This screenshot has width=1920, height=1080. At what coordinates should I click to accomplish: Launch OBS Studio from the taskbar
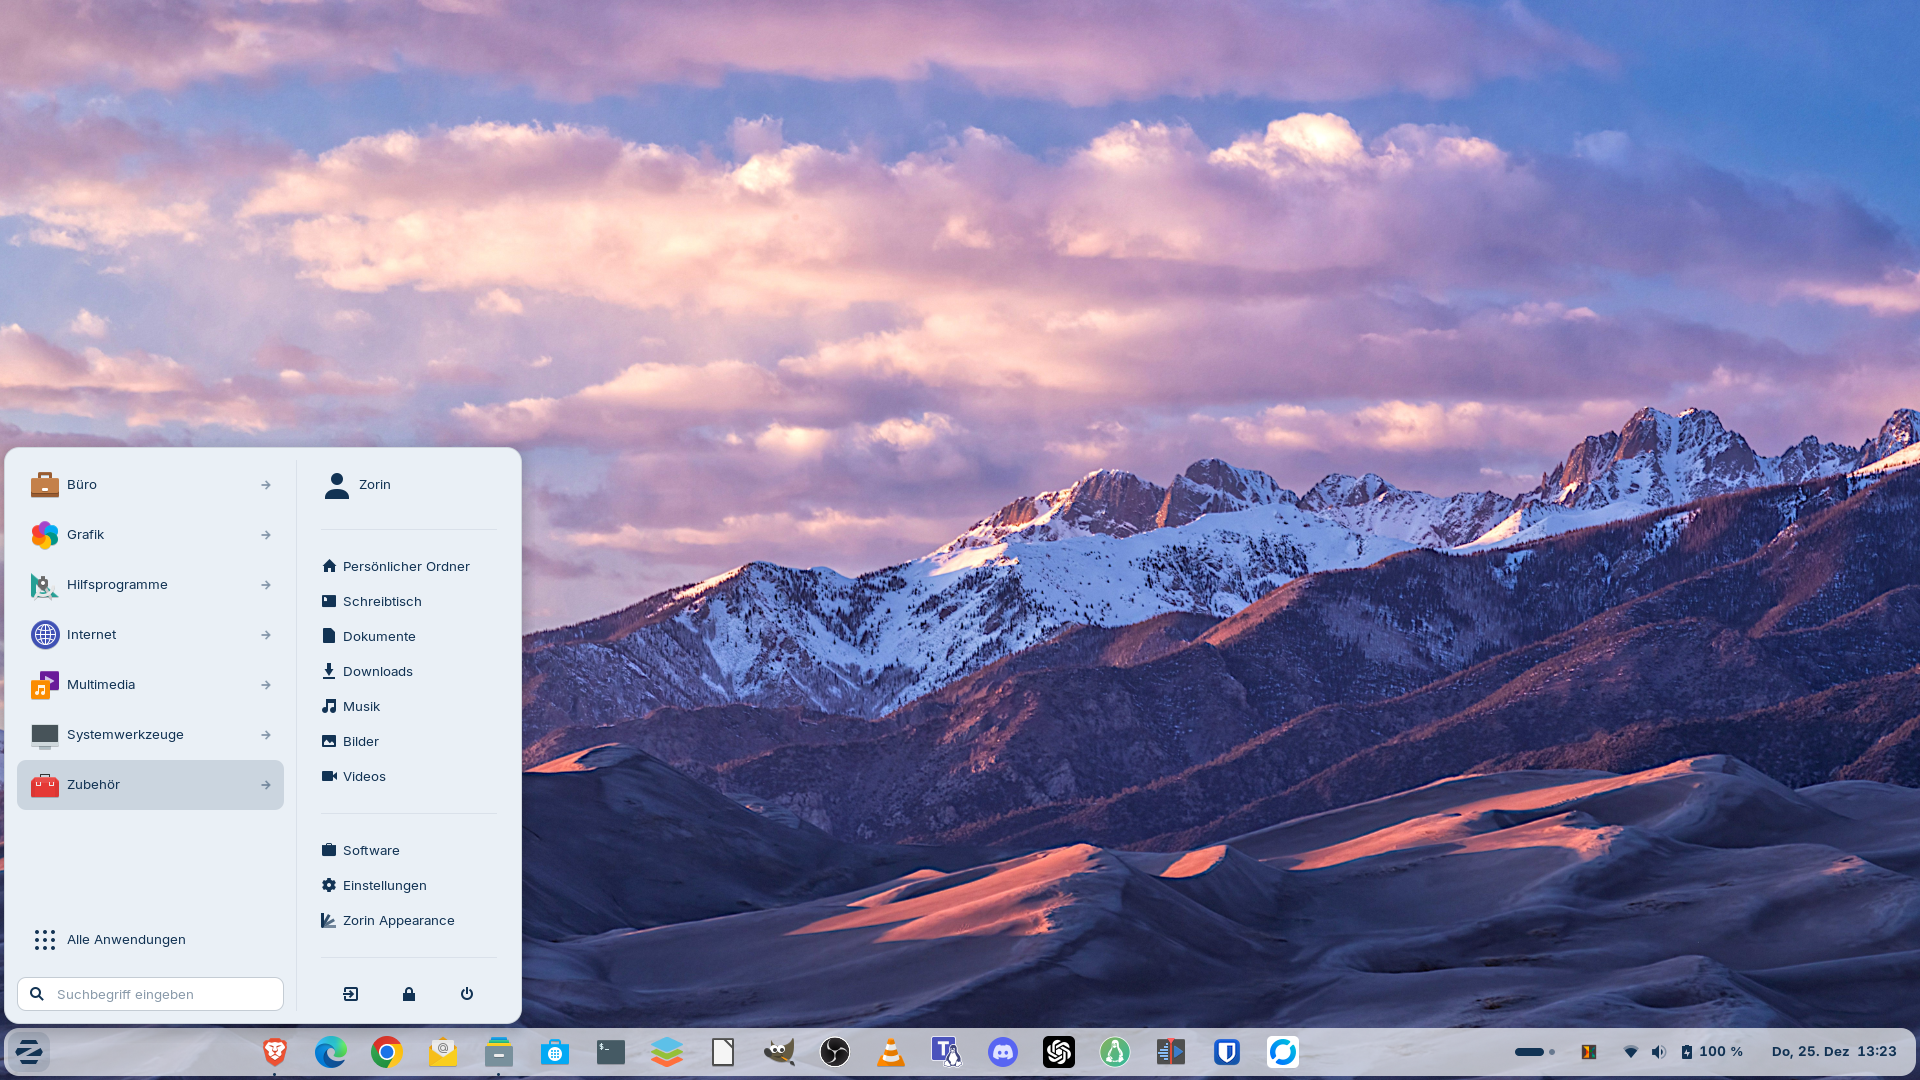point(835,1051)
